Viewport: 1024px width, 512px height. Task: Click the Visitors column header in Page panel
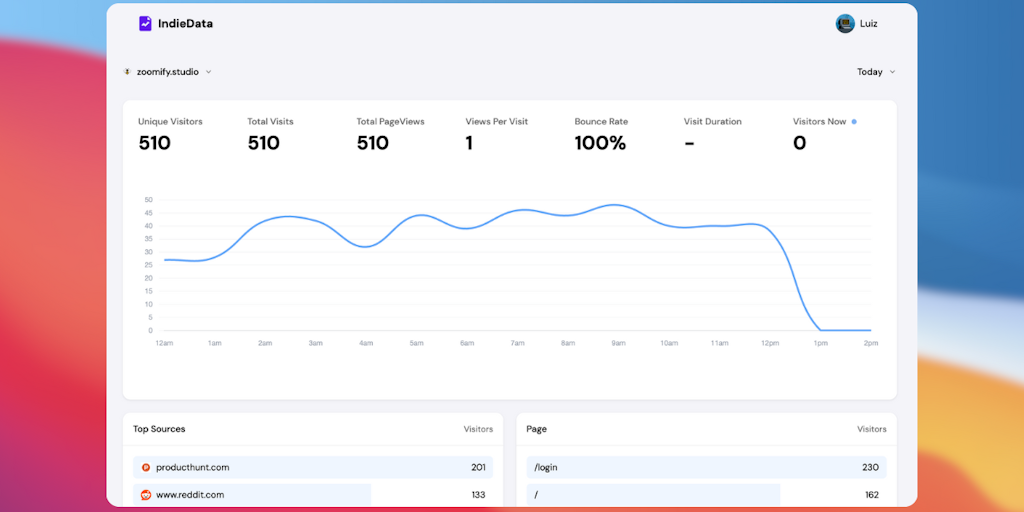(x=872, y=429)
